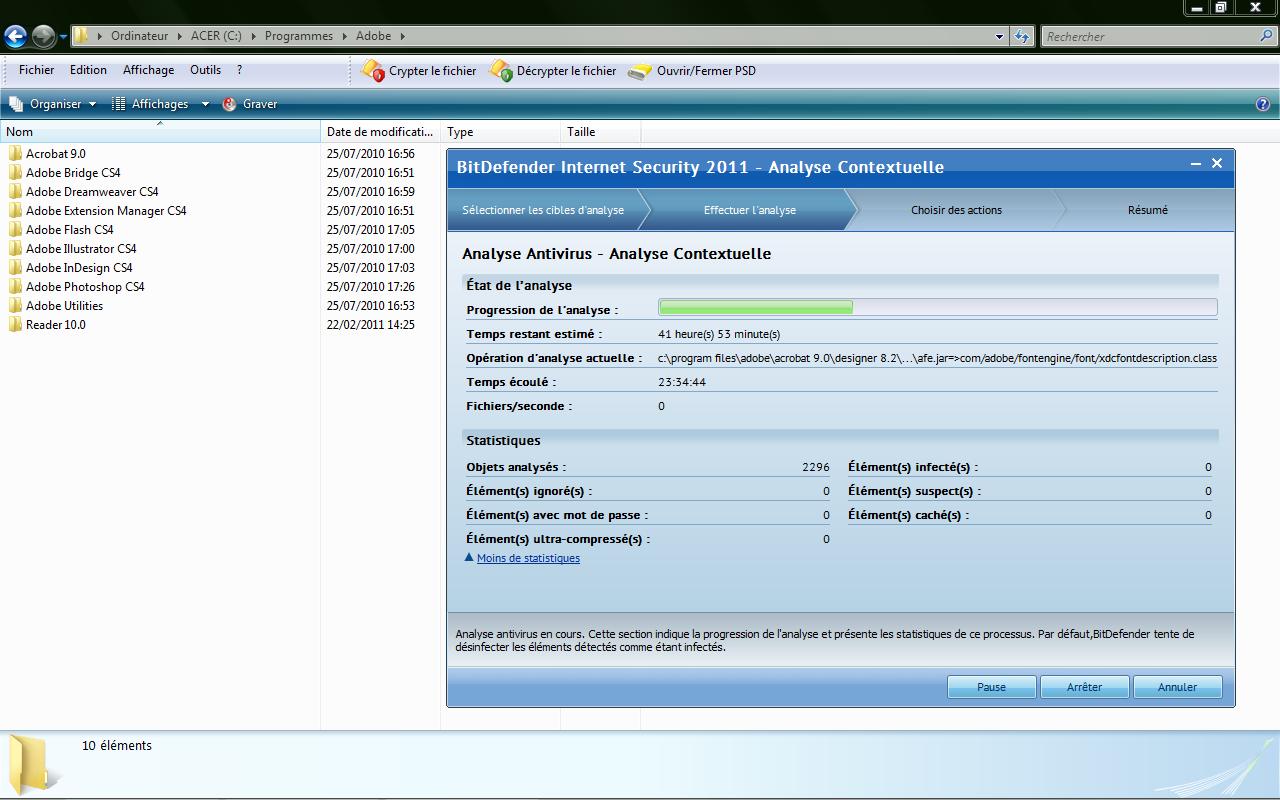
Task: Click the search magnifier icon
Action: coord(1268,36)
